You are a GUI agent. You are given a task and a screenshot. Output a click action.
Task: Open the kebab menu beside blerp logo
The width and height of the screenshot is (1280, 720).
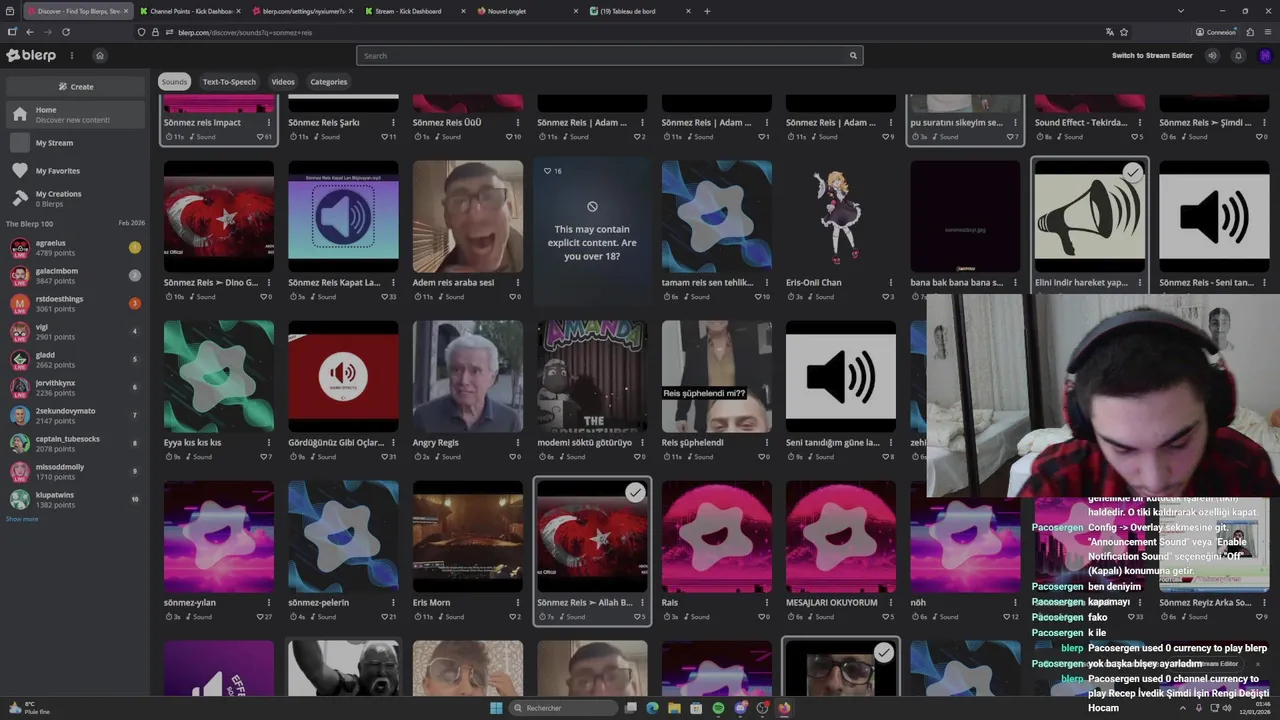(x=71, y=55)
